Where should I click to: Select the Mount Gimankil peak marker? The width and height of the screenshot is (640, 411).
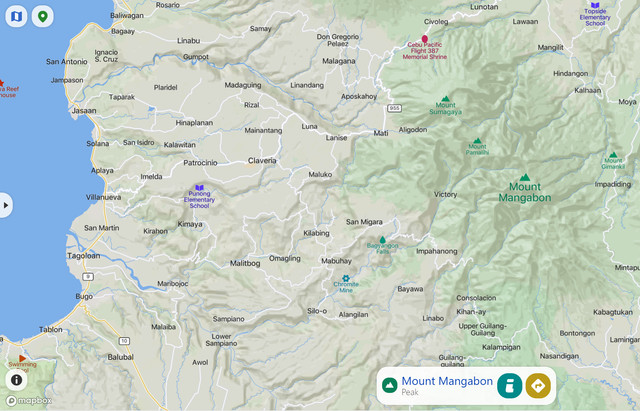(x=613, y=155)
